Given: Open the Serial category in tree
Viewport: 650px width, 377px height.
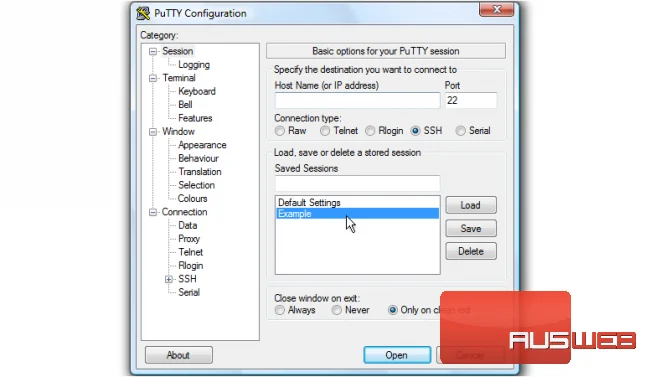Looking at the screenshot, I should click(x=189, y=292).
